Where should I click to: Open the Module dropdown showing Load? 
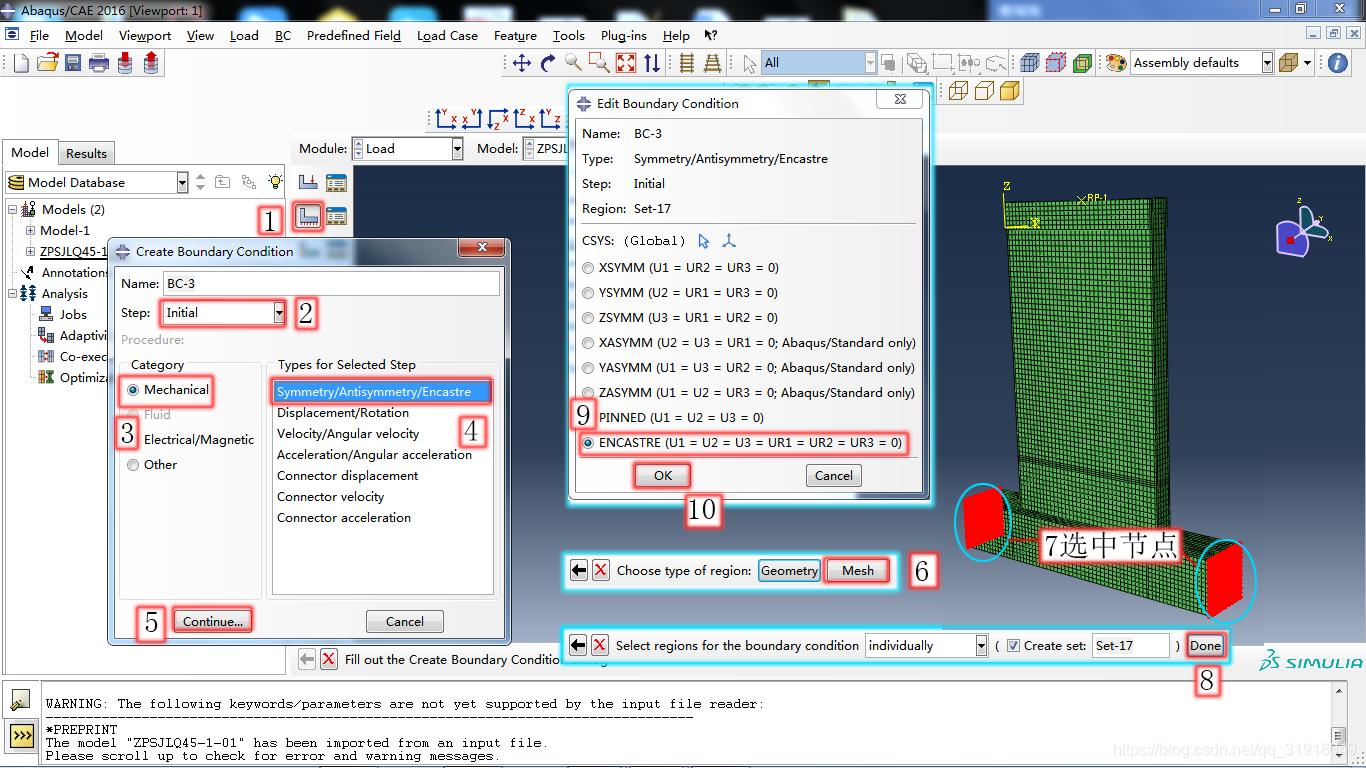coord(407,149)
